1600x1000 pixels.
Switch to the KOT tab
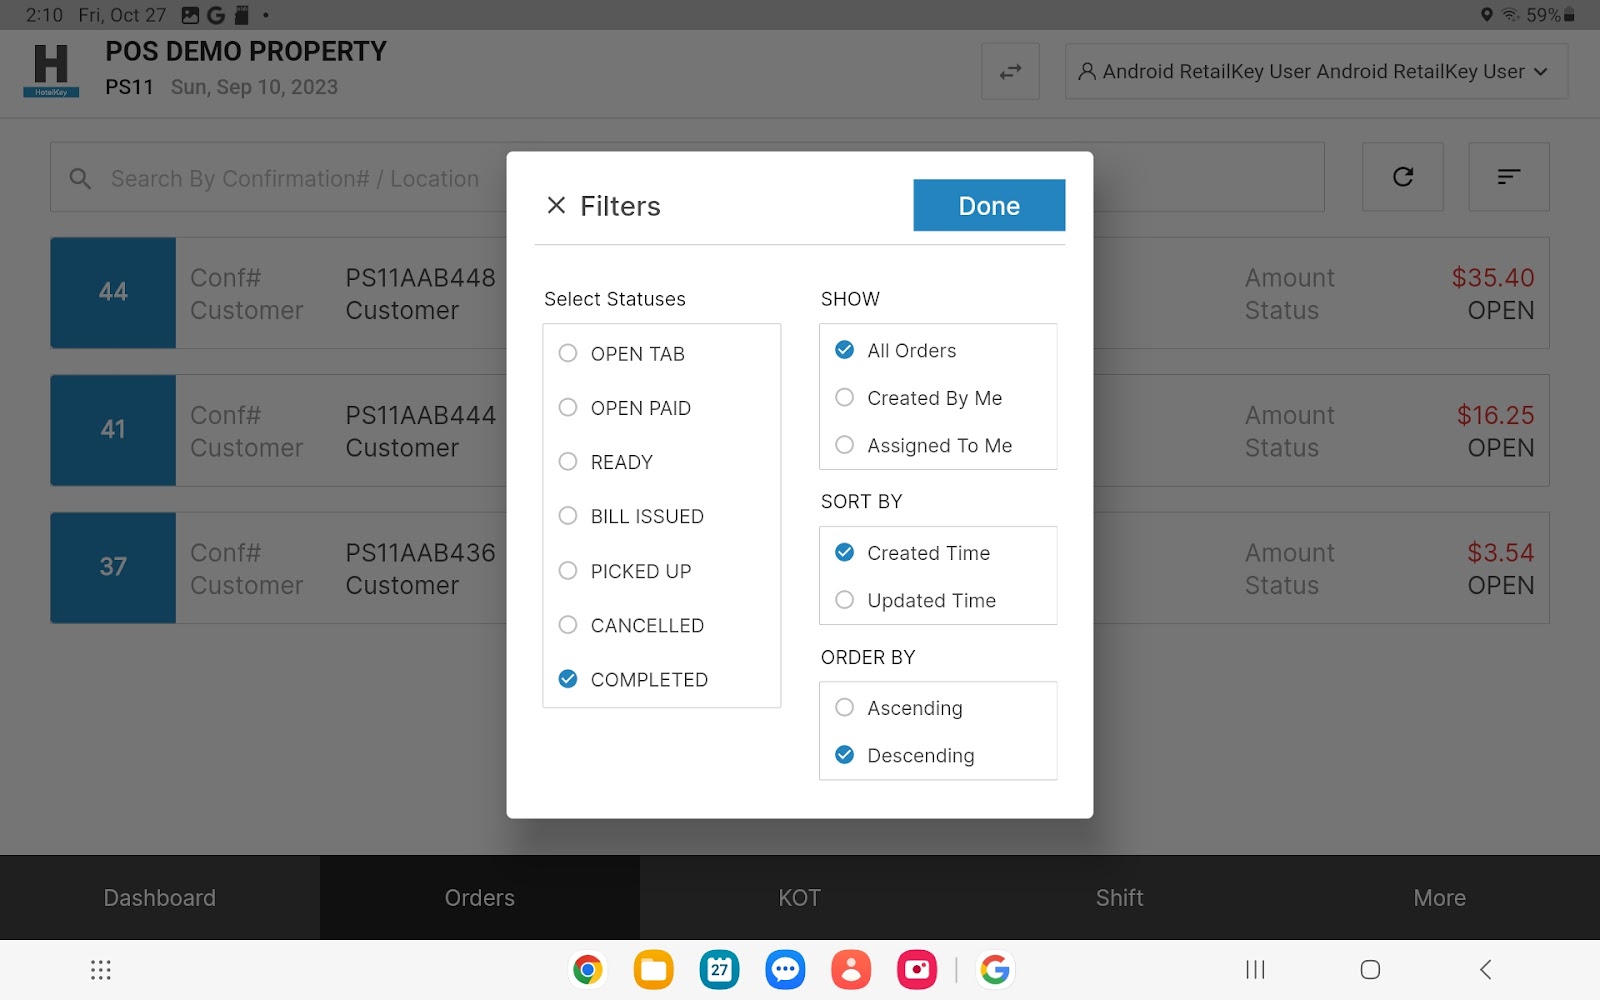(799, 897)
